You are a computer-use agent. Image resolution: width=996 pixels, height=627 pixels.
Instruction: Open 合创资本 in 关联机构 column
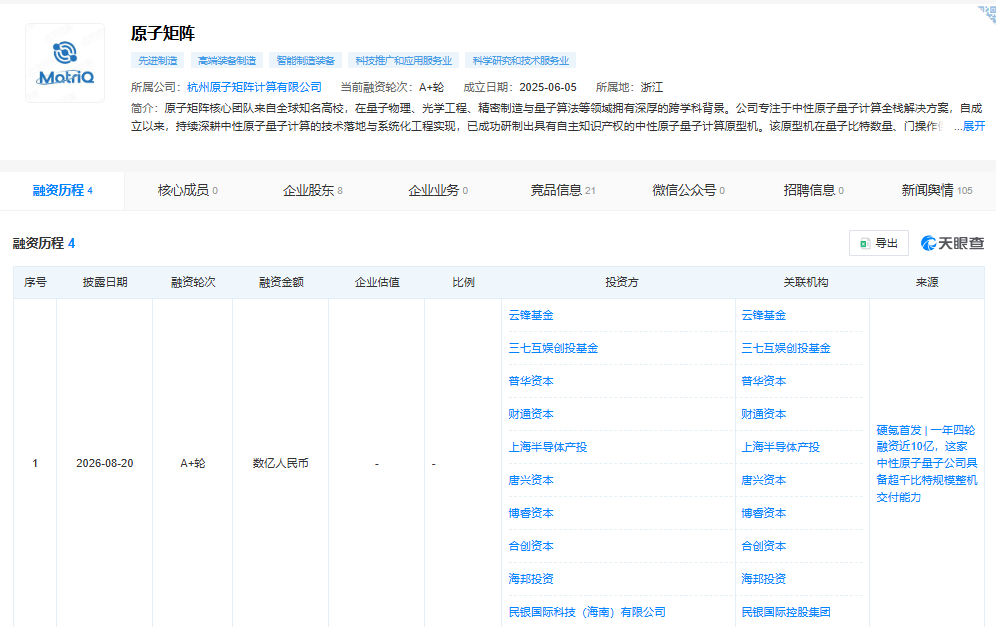(x=764, y=546)
